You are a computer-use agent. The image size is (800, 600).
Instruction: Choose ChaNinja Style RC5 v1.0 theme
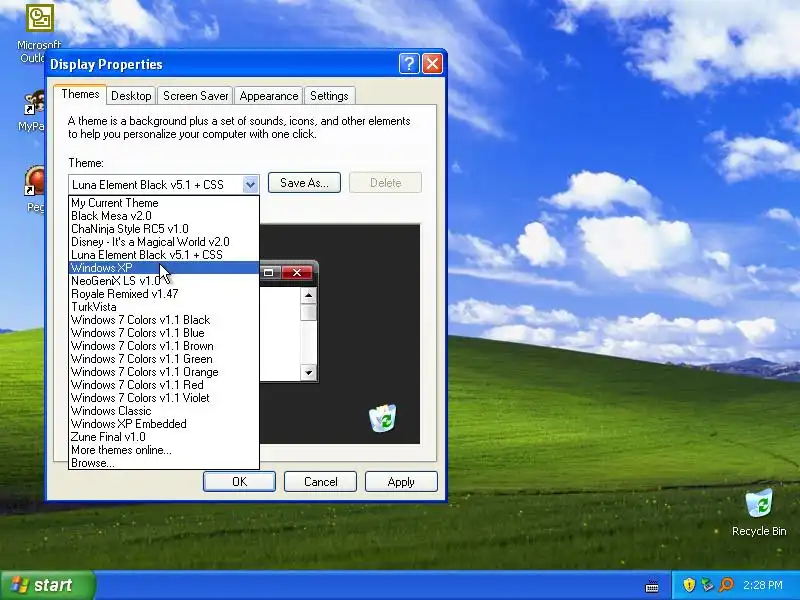(164, 229)
